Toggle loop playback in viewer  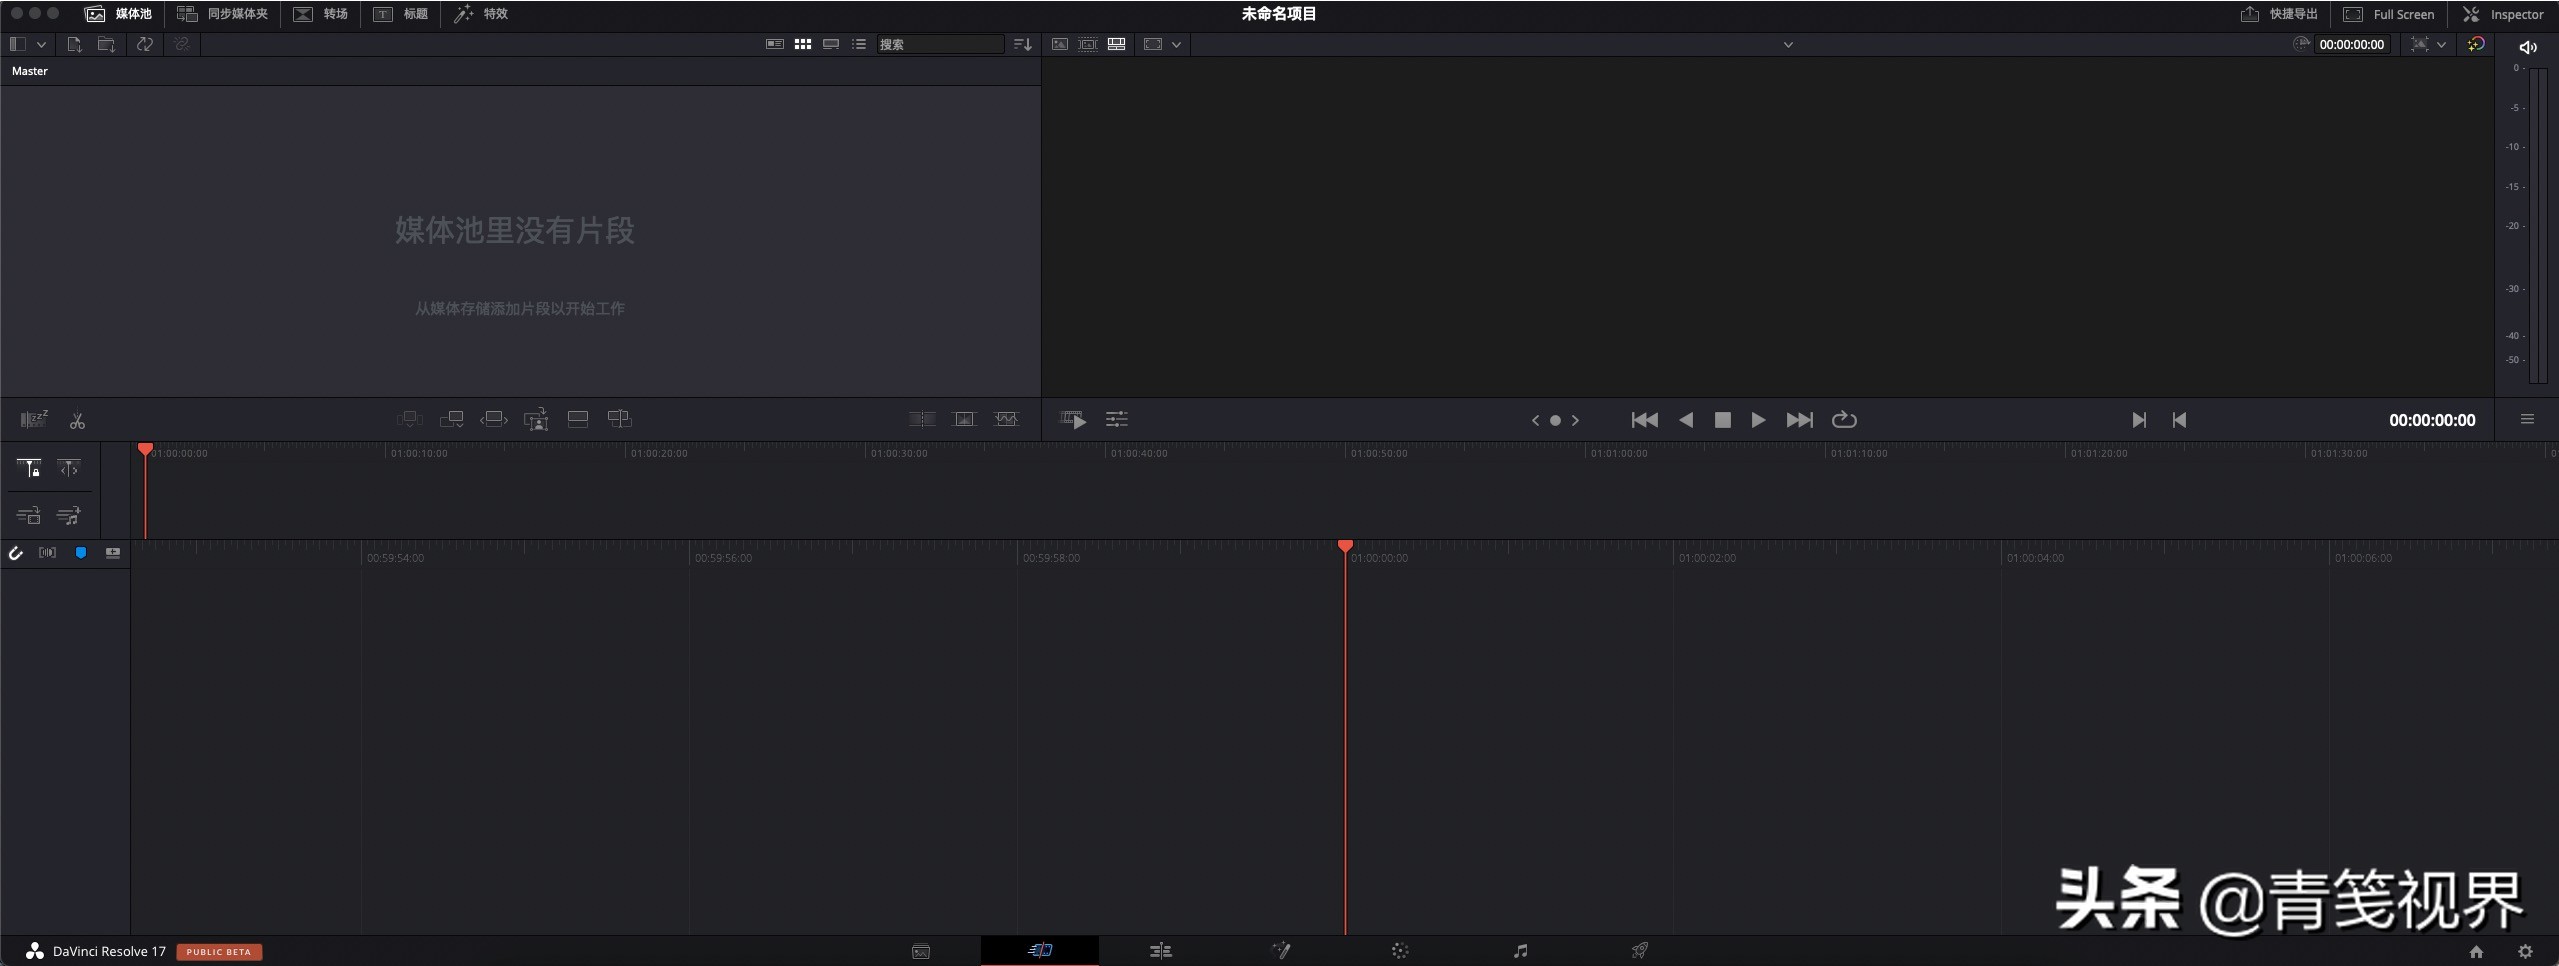tap(1844, 420)
